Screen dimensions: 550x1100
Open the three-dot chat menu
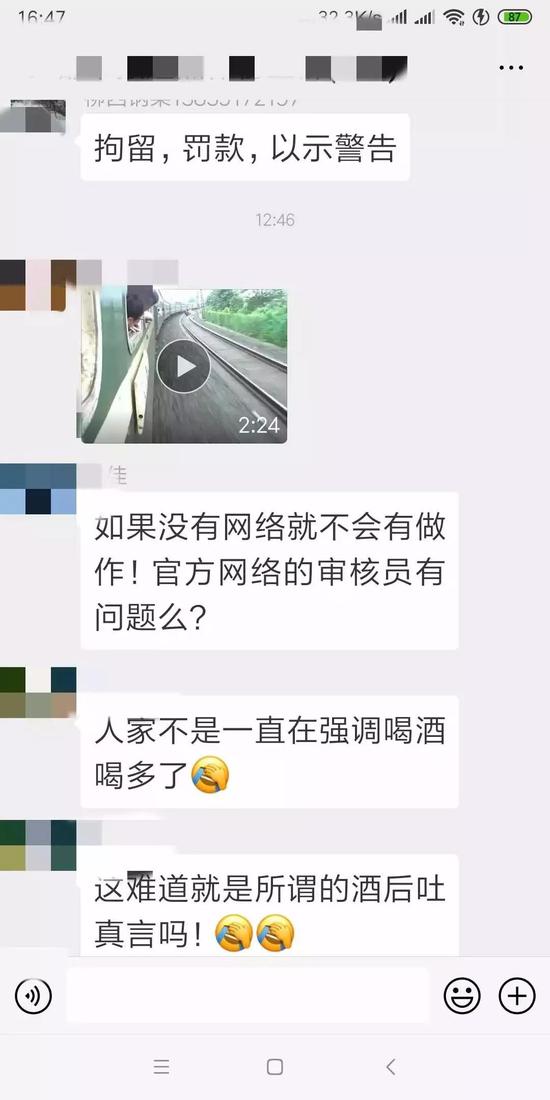coord(511,68)
